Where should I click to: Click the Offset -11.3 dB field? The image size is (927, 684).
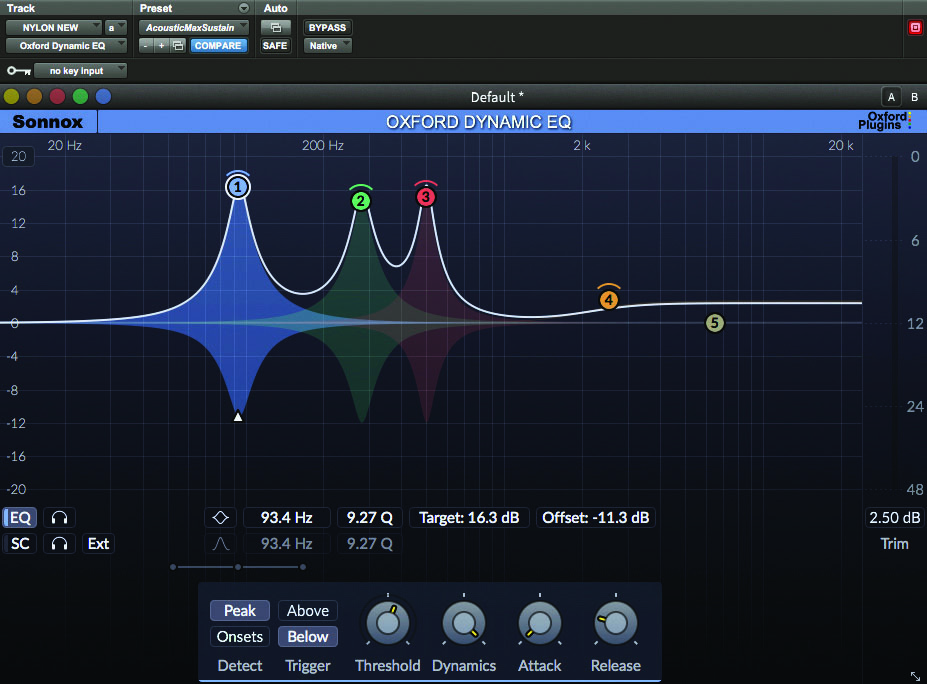click(596, 518)
